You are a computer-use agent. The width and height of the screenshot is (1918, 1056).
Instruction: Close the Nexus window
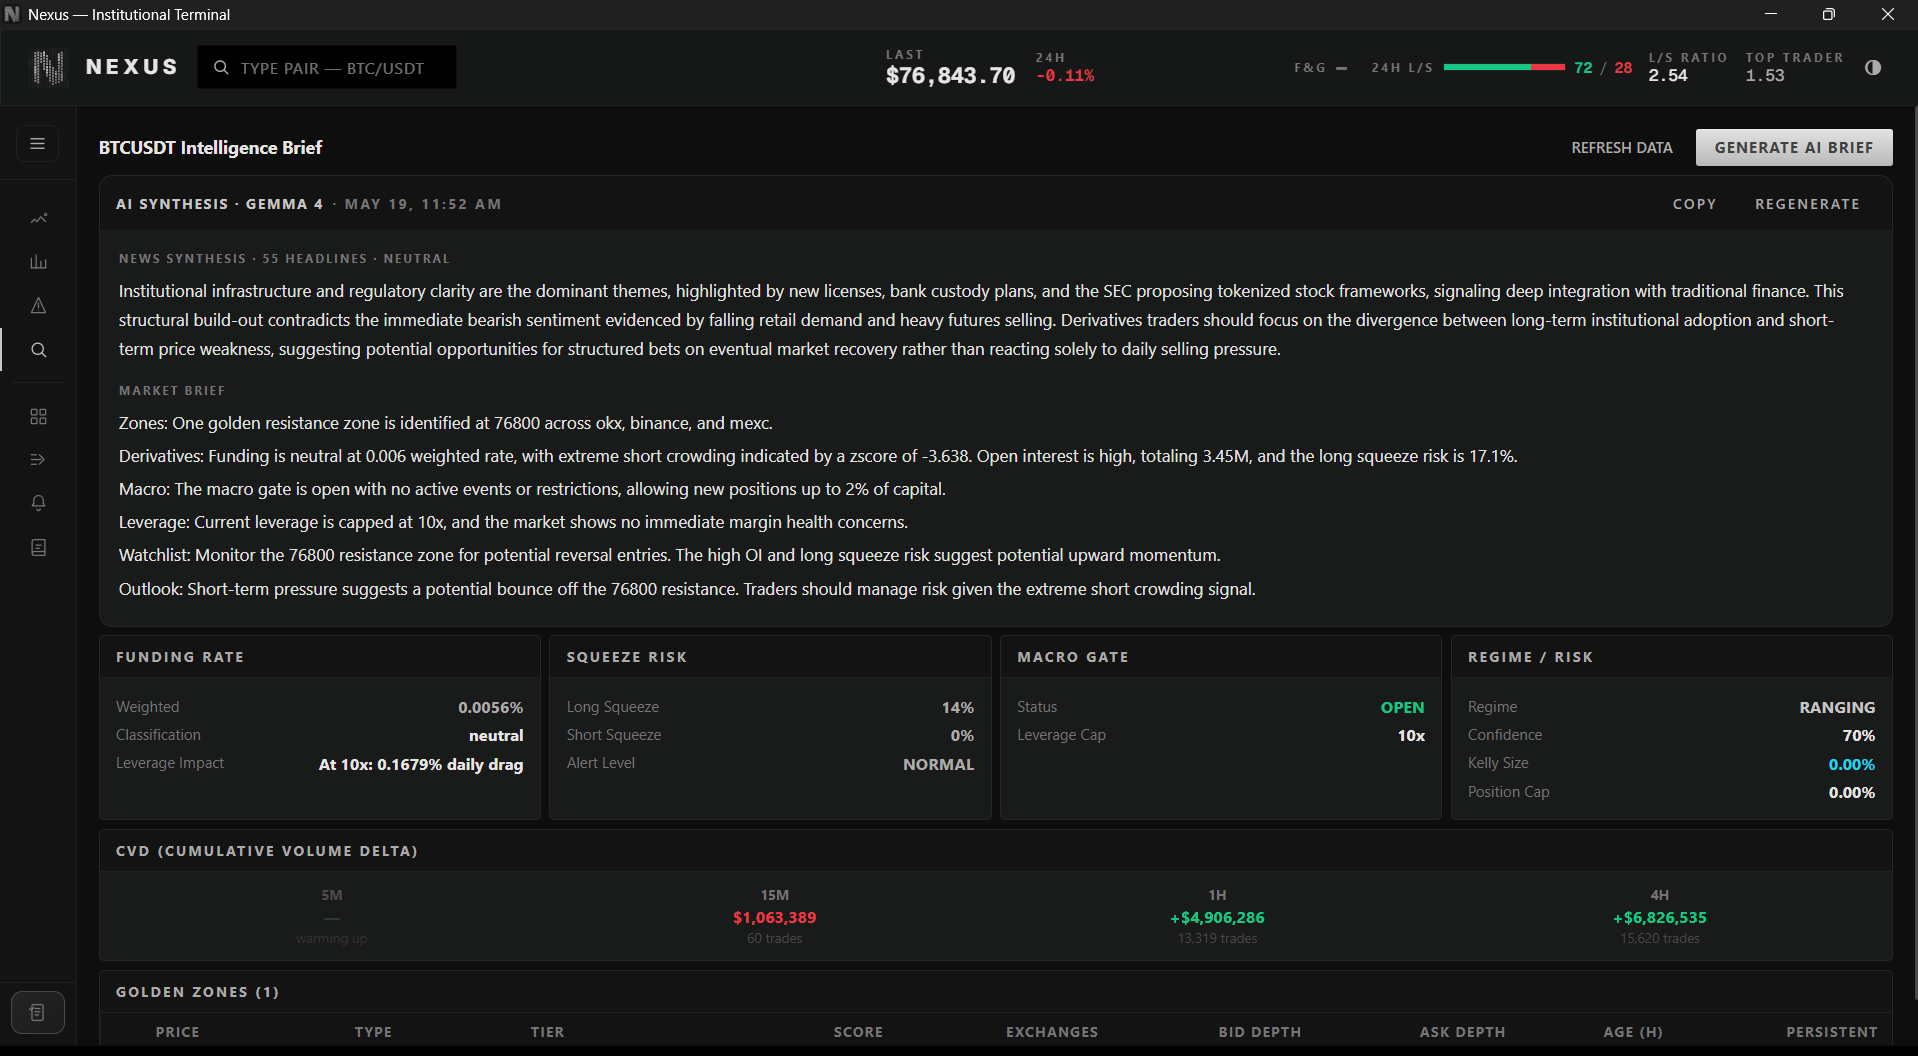click(x=1888, y=14)
